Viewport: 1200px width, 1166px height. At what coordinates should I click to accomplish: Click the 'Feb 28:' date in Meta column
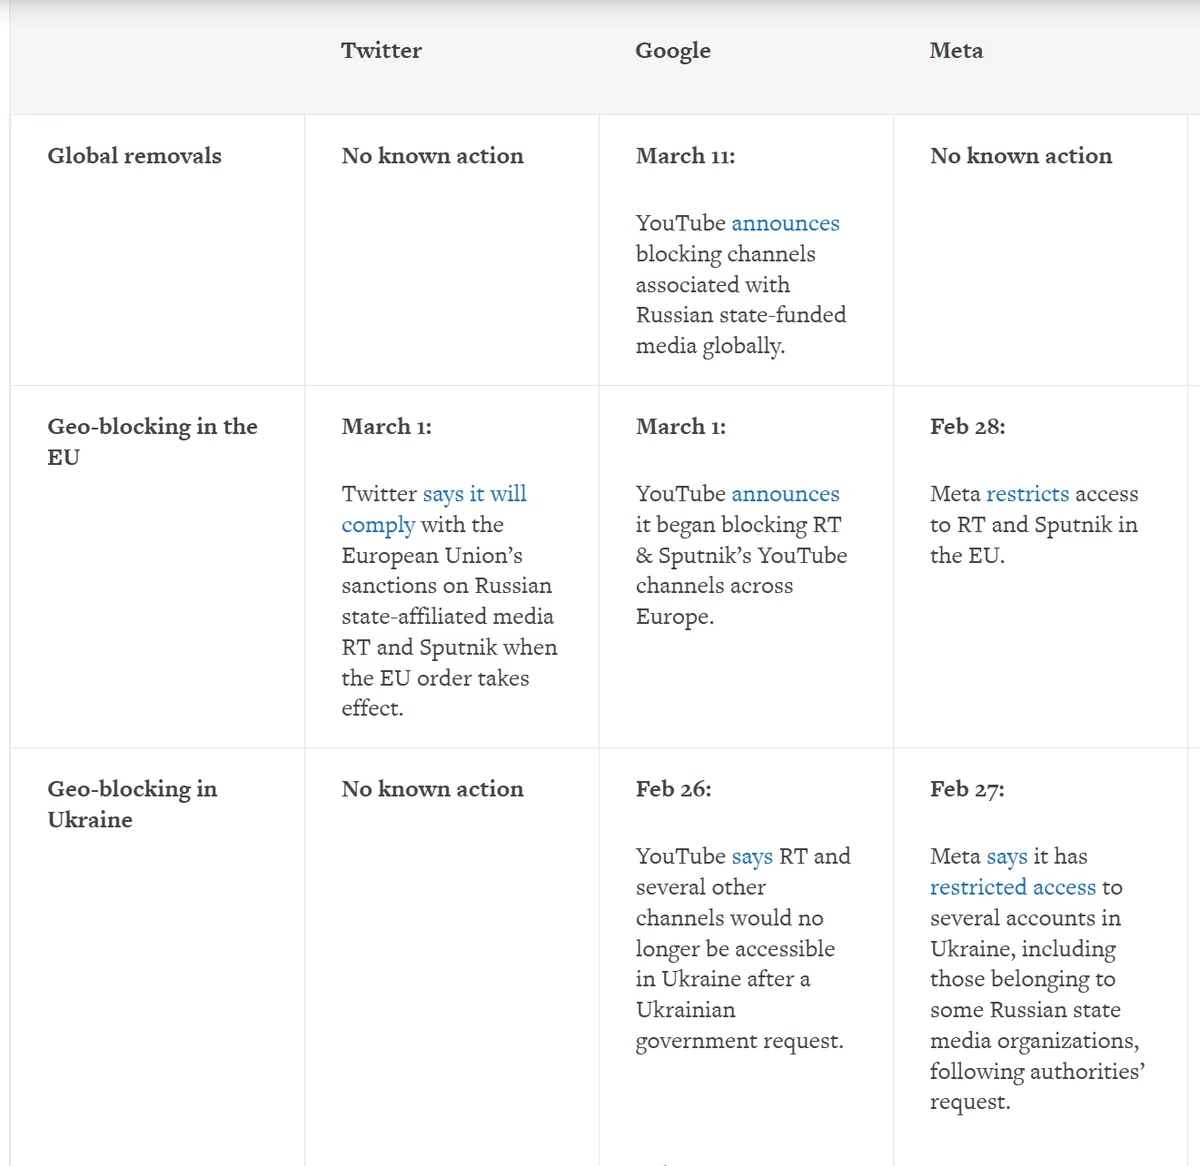(968, 427)
